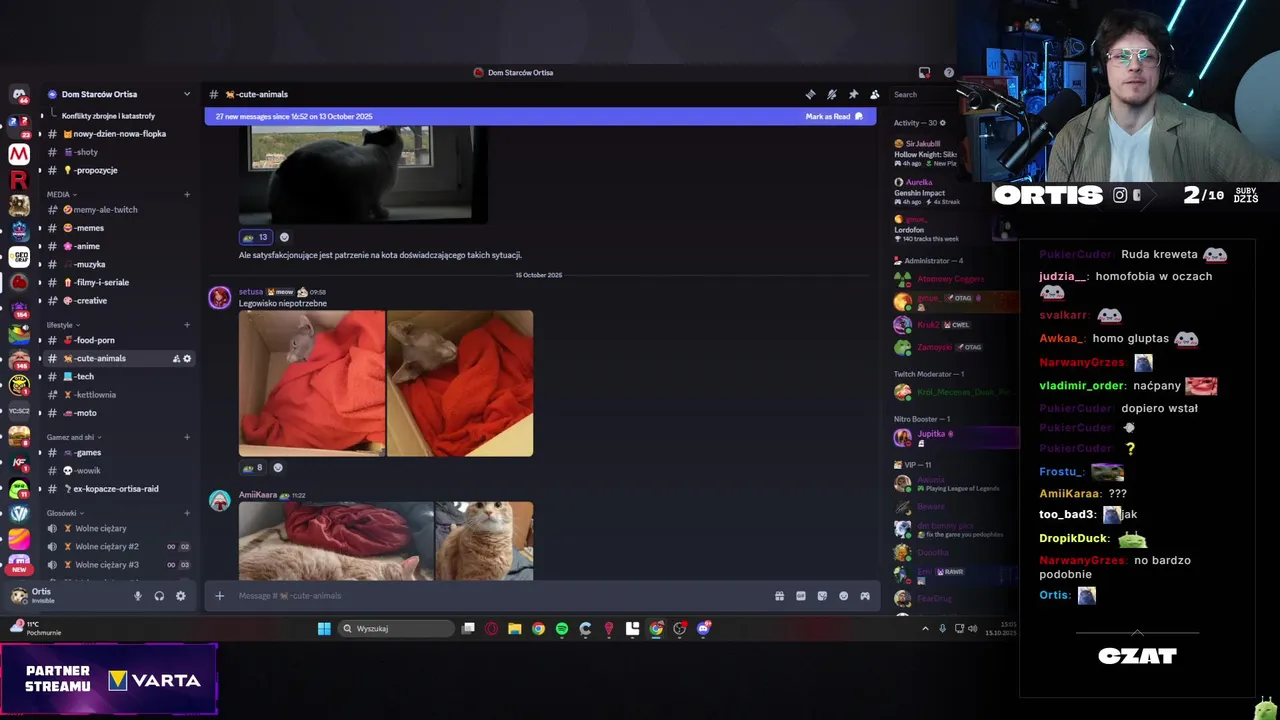Open the apps and games icon in message bar

point(865,596)
